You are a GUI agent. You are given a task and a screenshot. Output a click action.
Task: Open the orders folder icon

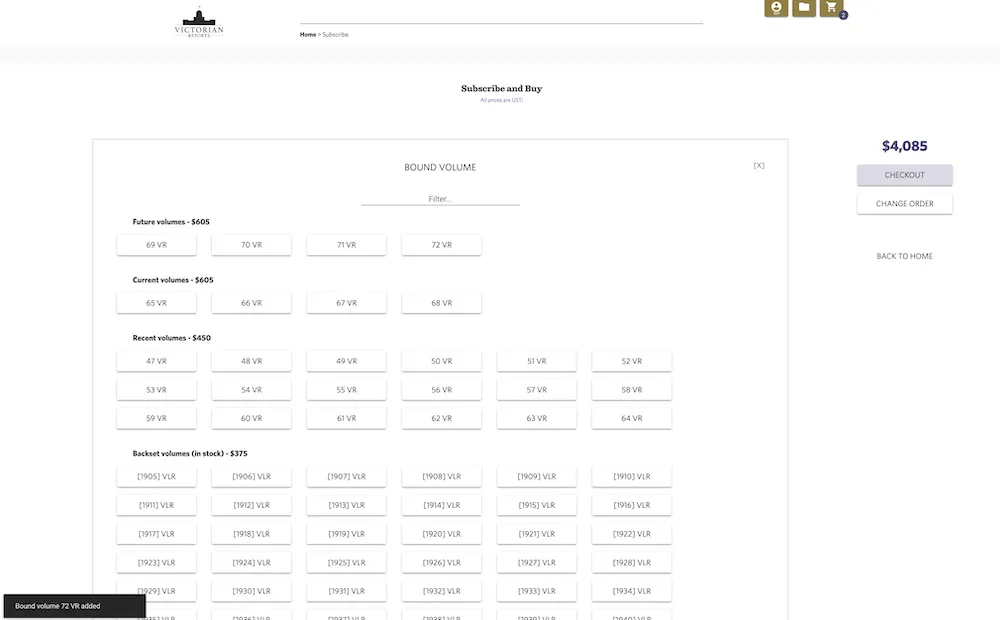(804, 9)
